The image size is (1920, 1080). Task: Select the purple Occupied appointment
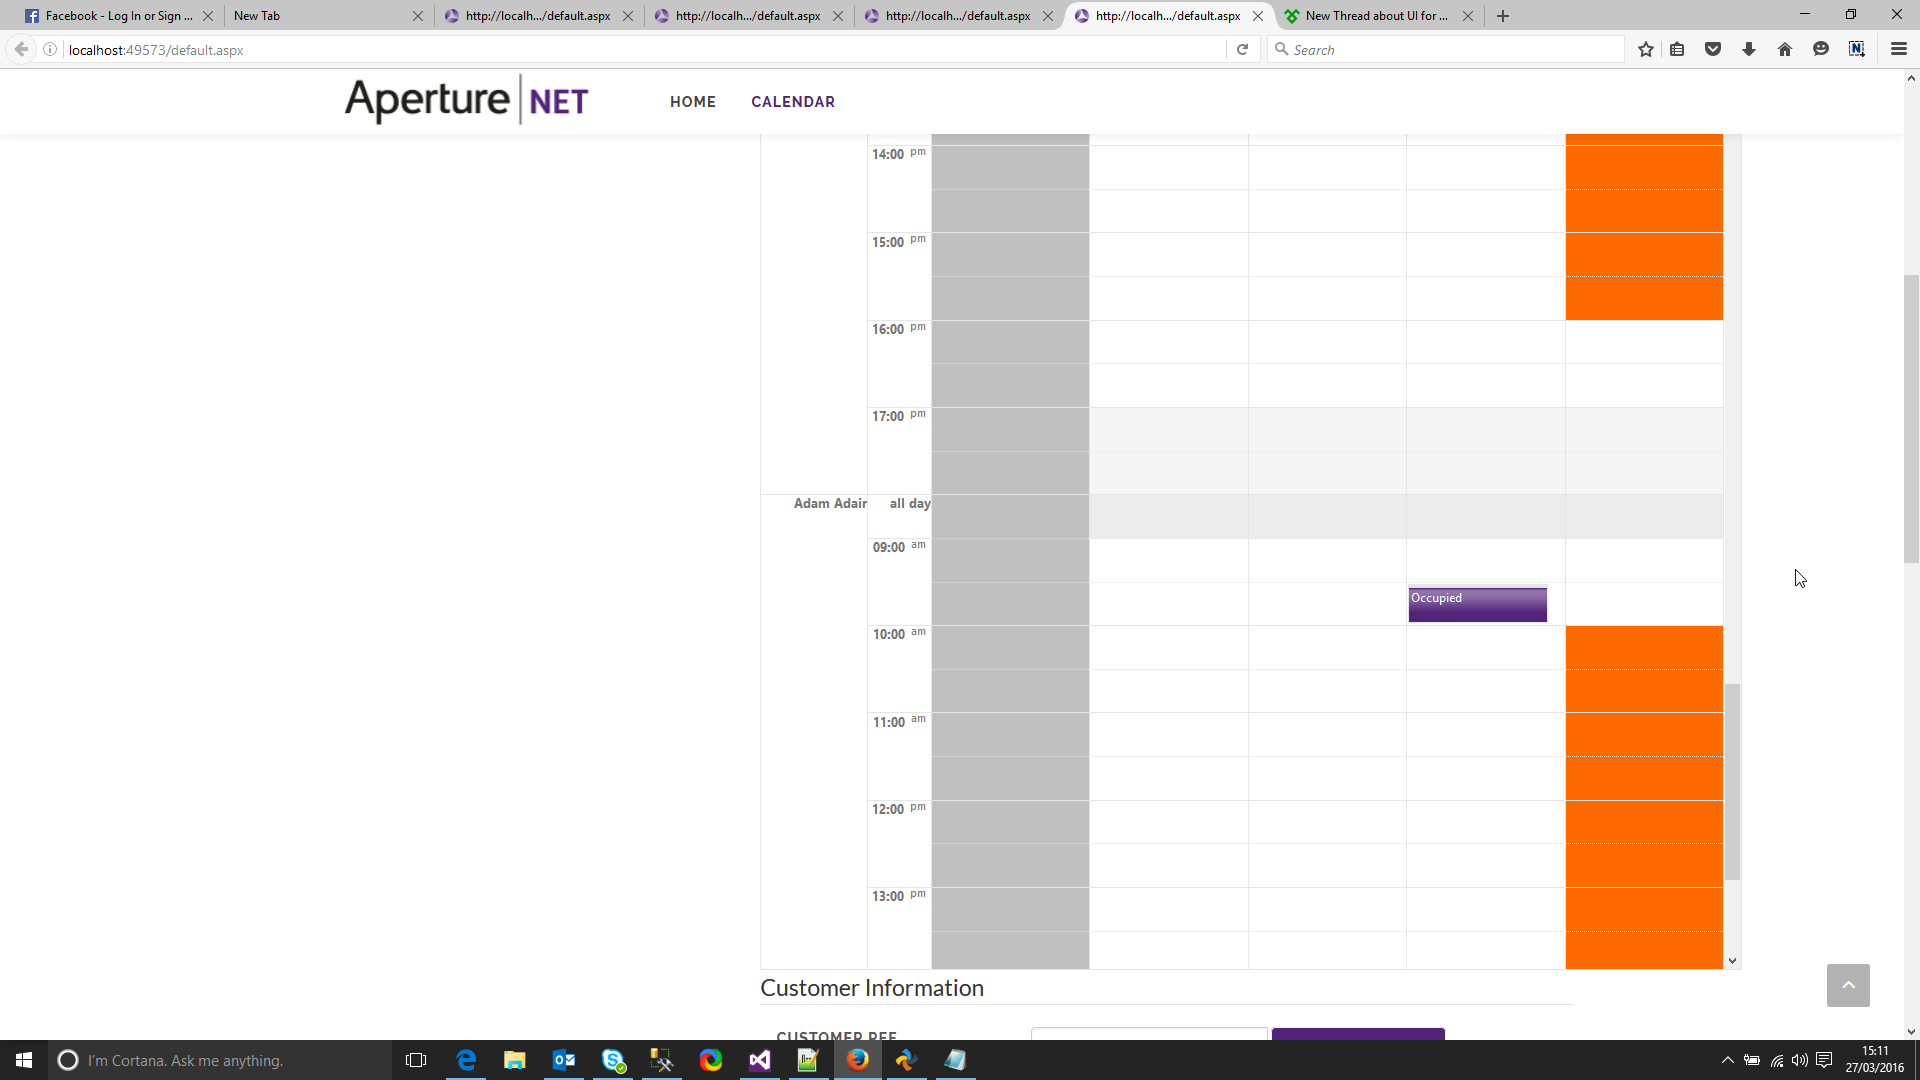1477,605
